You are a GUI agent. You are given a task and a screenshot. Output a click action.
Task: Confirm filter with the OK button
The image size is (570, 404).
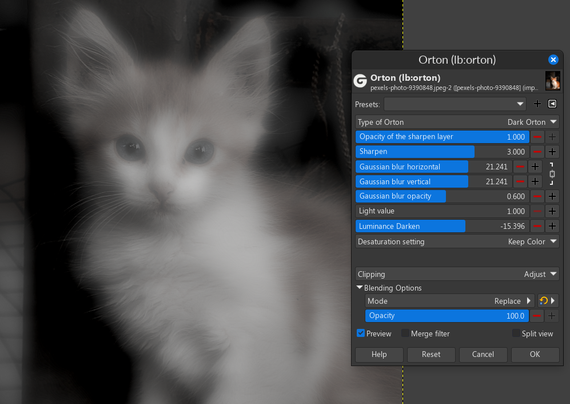click(535, 354)
